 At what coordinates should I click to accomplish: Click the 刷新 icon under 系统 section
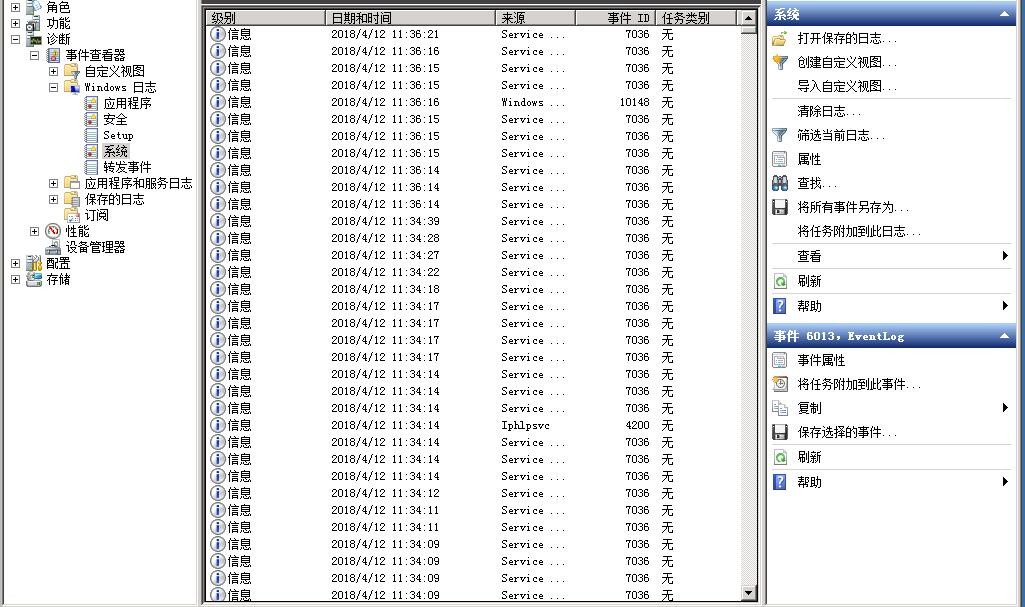779,282
